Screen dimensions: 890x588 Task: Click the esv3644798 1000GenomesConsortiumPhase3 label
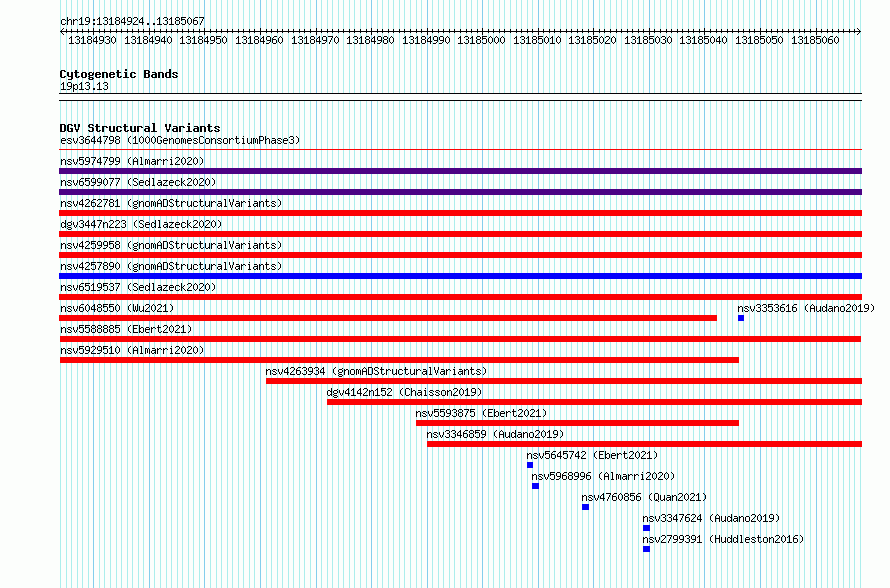pyautogui.click(x=180, y=140)
